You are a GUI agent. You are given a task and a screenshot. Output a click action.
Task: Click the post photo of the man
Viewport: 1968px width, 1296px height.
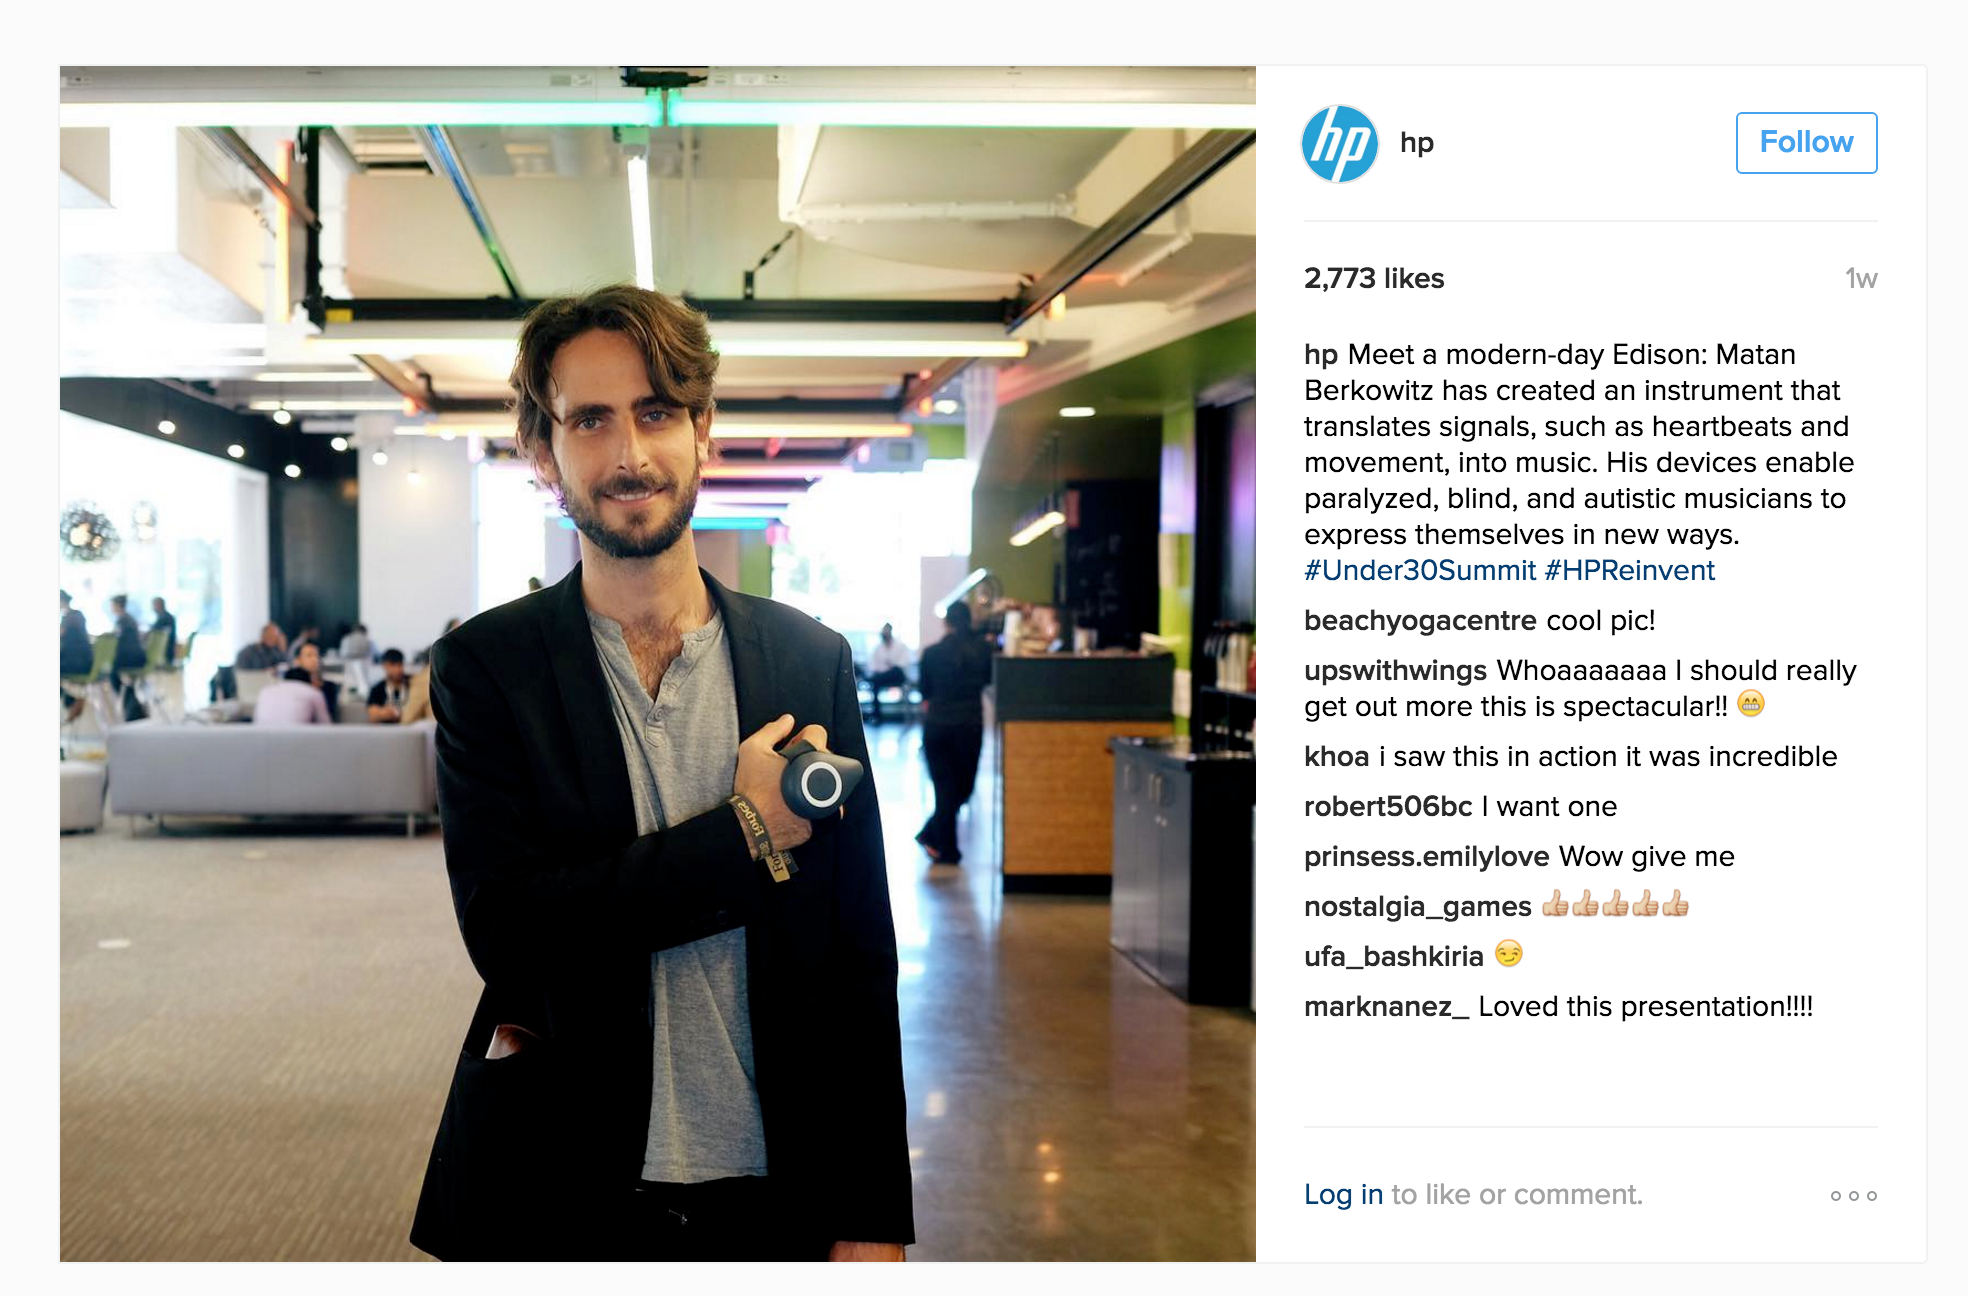[658, 664]
